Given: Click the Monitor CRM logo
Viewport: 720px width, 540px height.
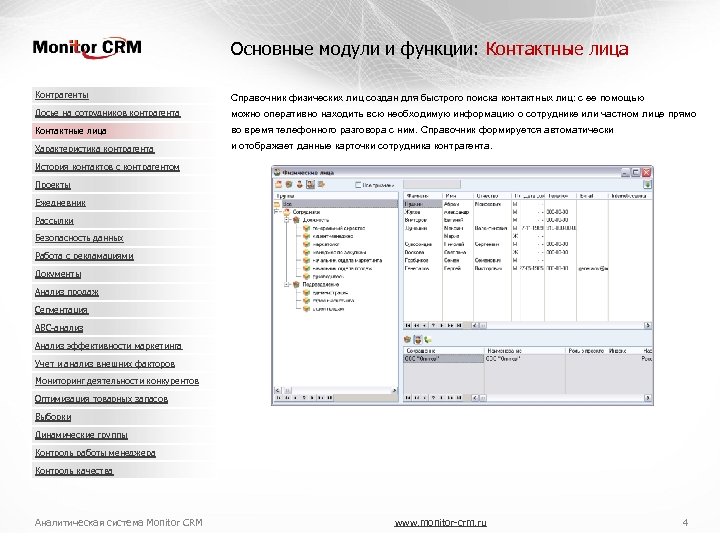Looking at the screenshot, I should [x=87, y=48].
